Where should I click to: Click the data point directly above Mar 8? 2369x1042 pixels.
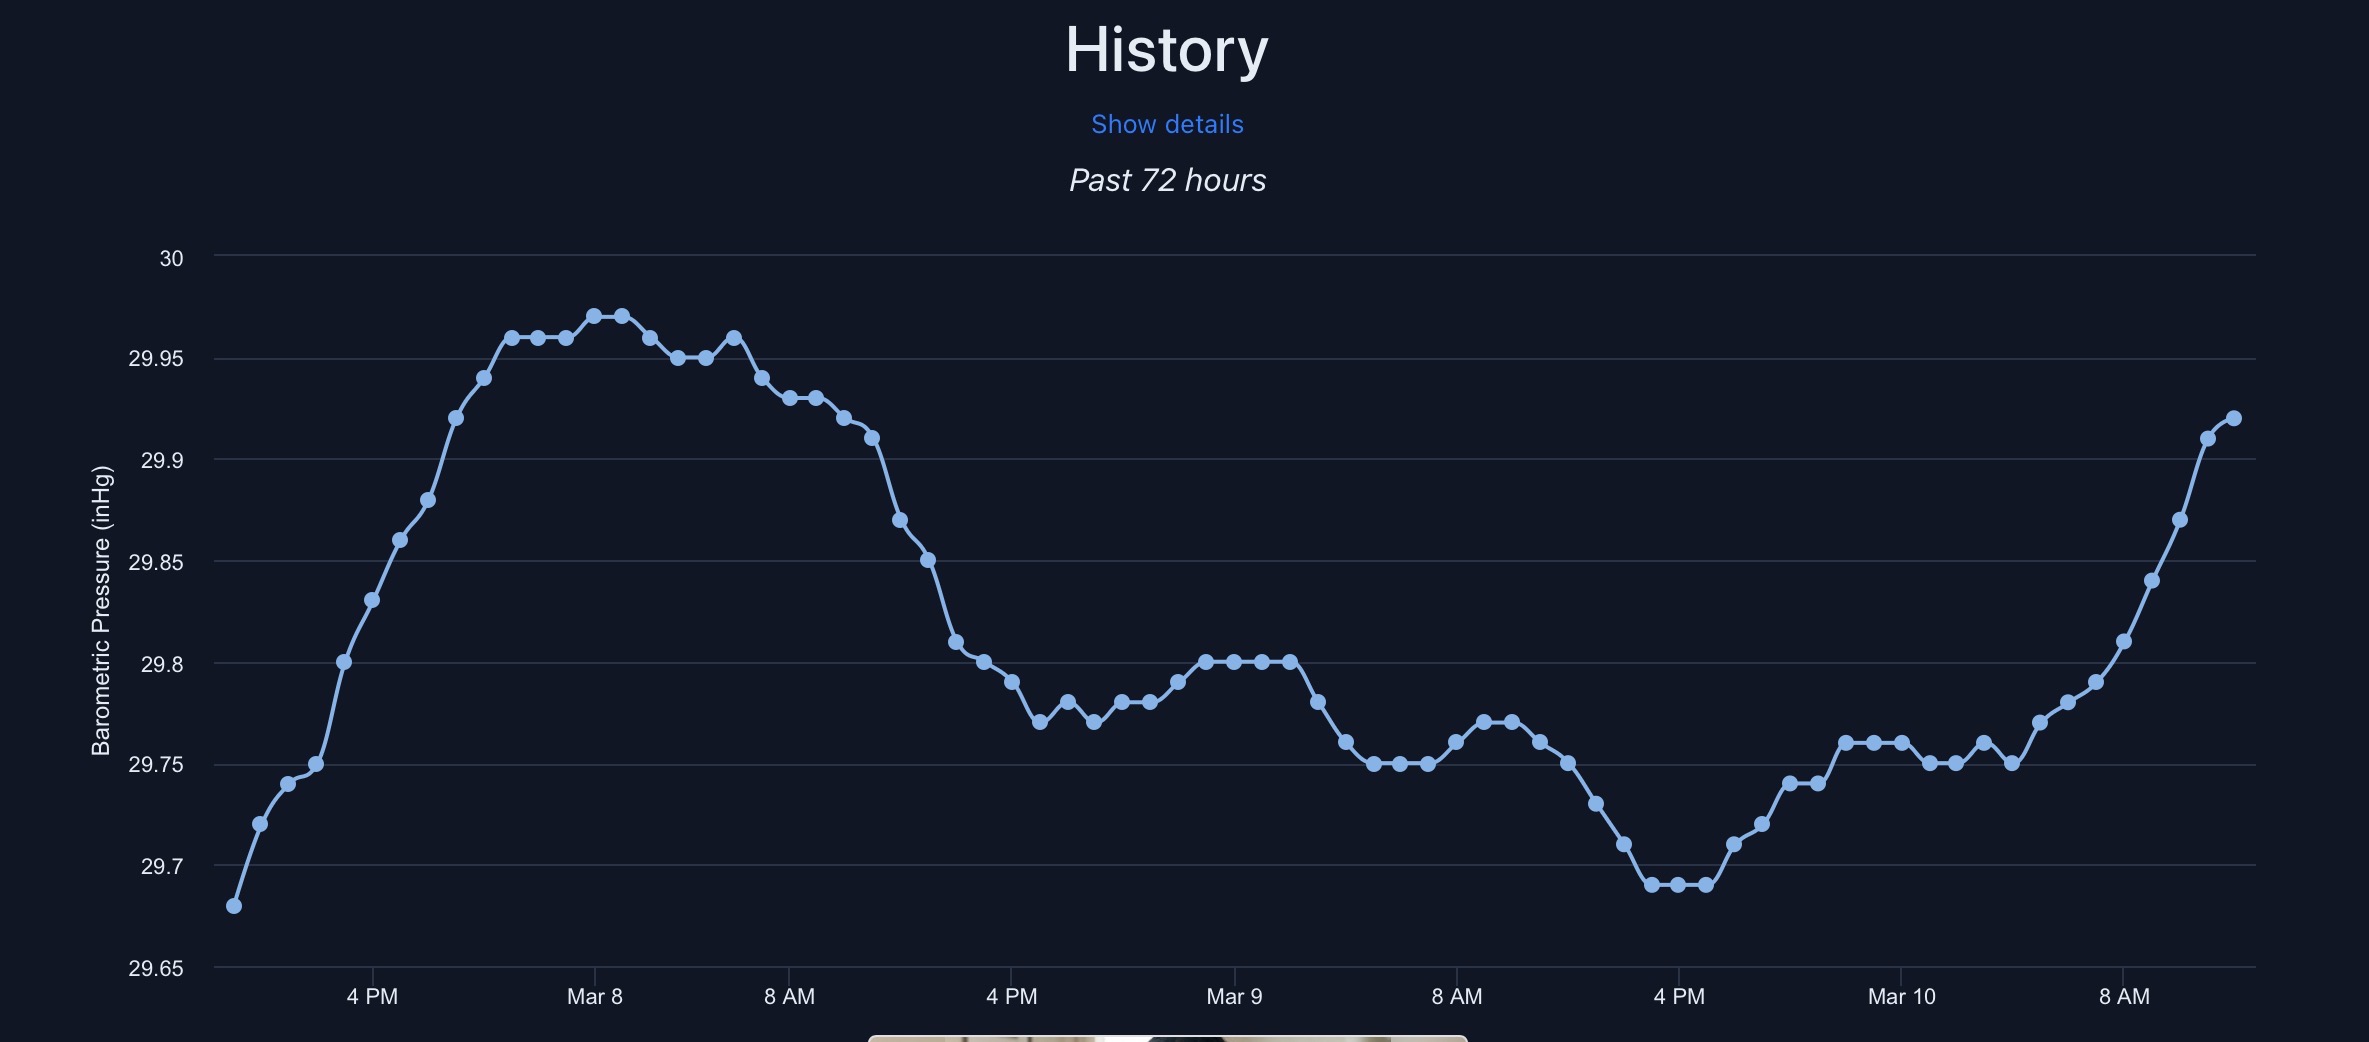click(x=594, y=316)
